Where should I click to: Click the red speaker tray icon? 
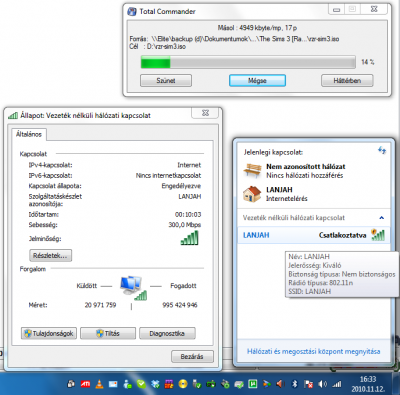click(280, 384)
